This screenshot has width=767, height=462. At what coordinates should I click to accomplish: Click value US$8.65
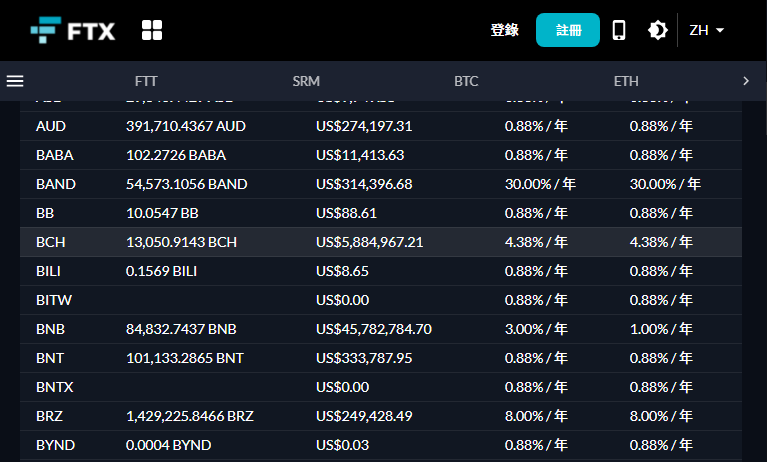point(342,271)
